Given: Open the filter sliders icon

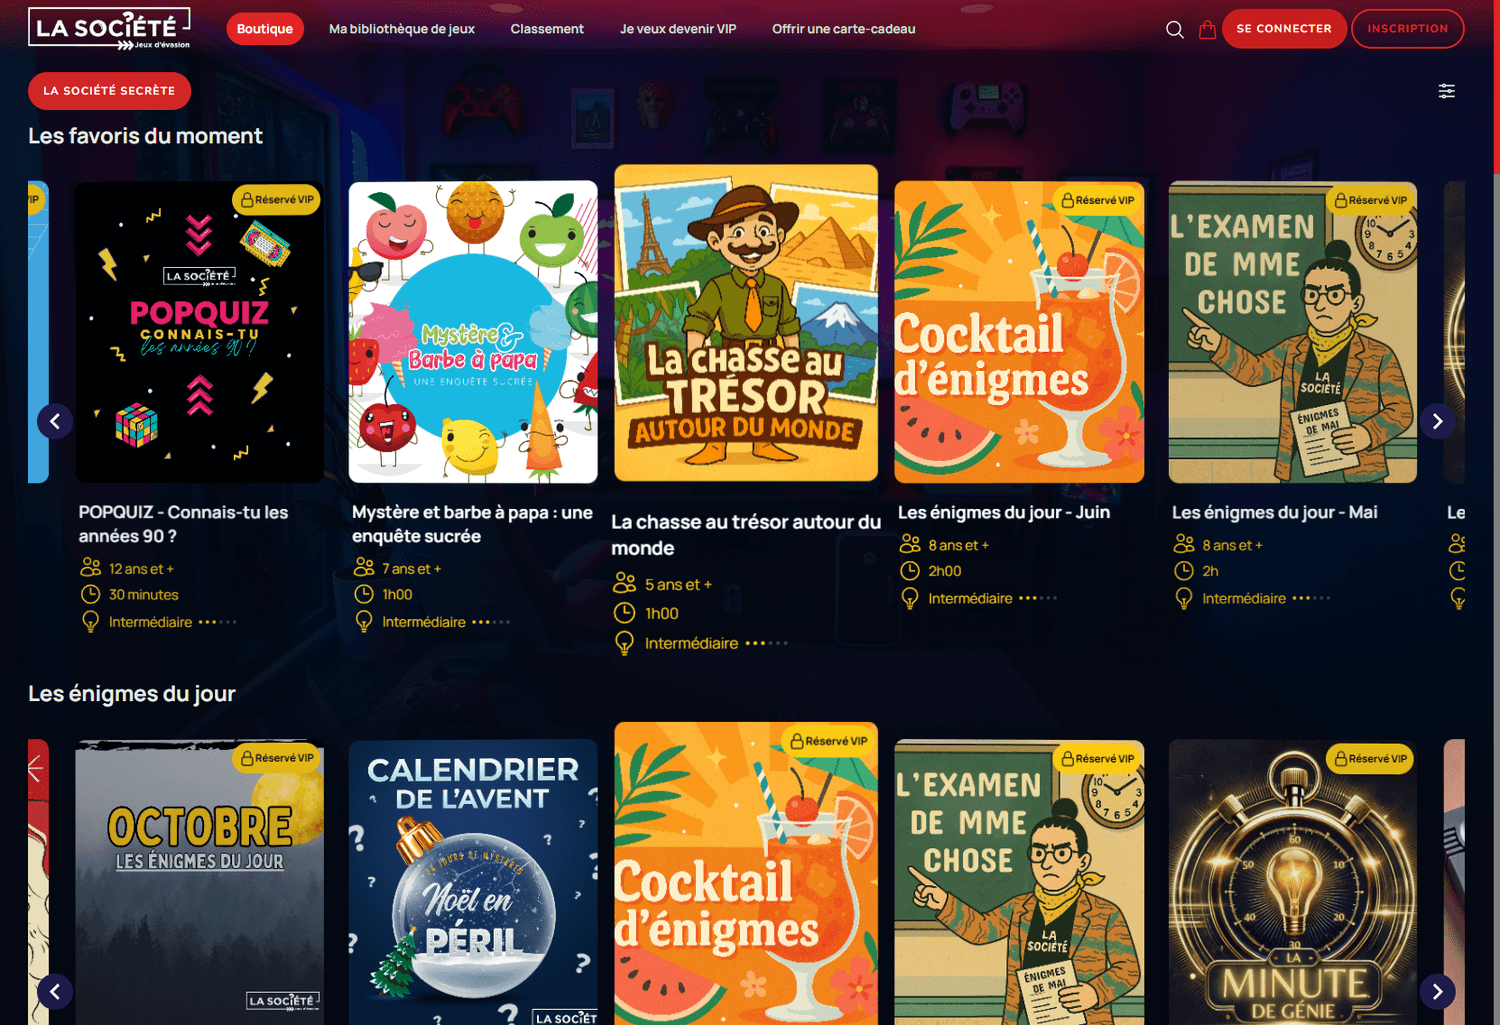Looking at the screenshot, I should [1447, 91].
